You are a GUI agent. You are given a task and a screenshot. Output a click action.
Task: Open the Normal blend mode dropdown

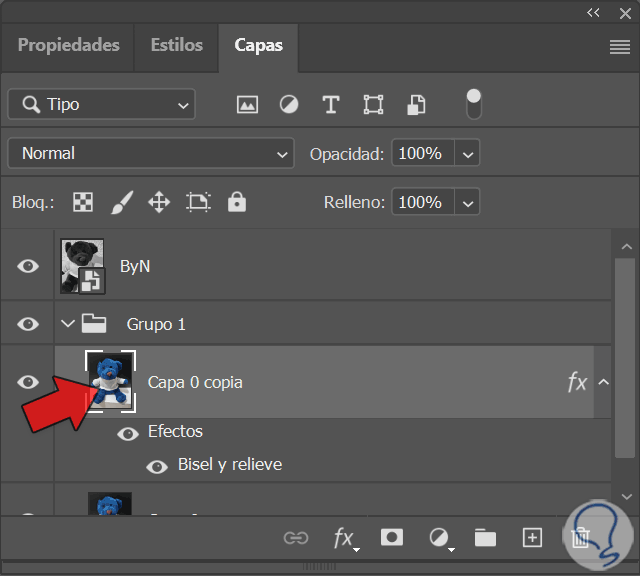[x=151, y=153]
